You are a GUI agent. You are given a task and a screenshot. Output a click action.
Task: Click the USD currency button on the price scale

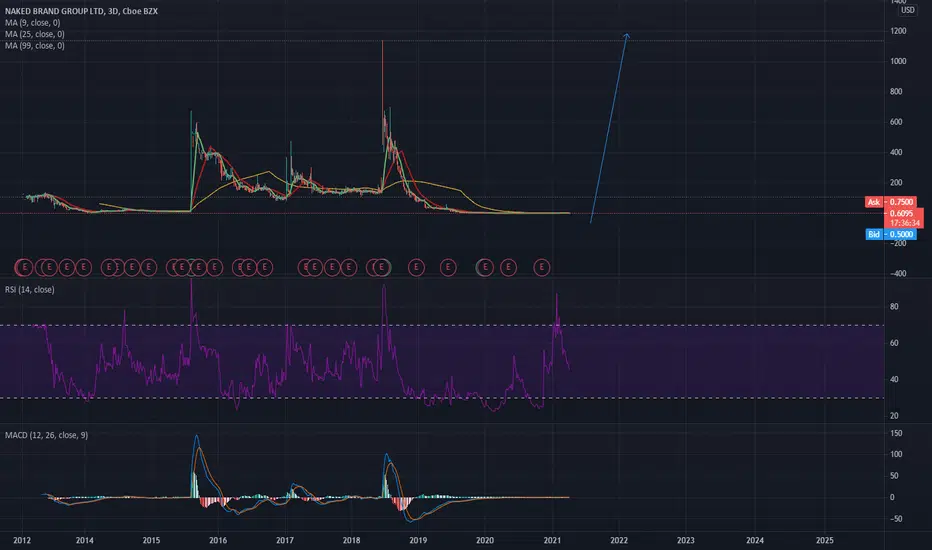pyautogui.click(x=908, y=10)
